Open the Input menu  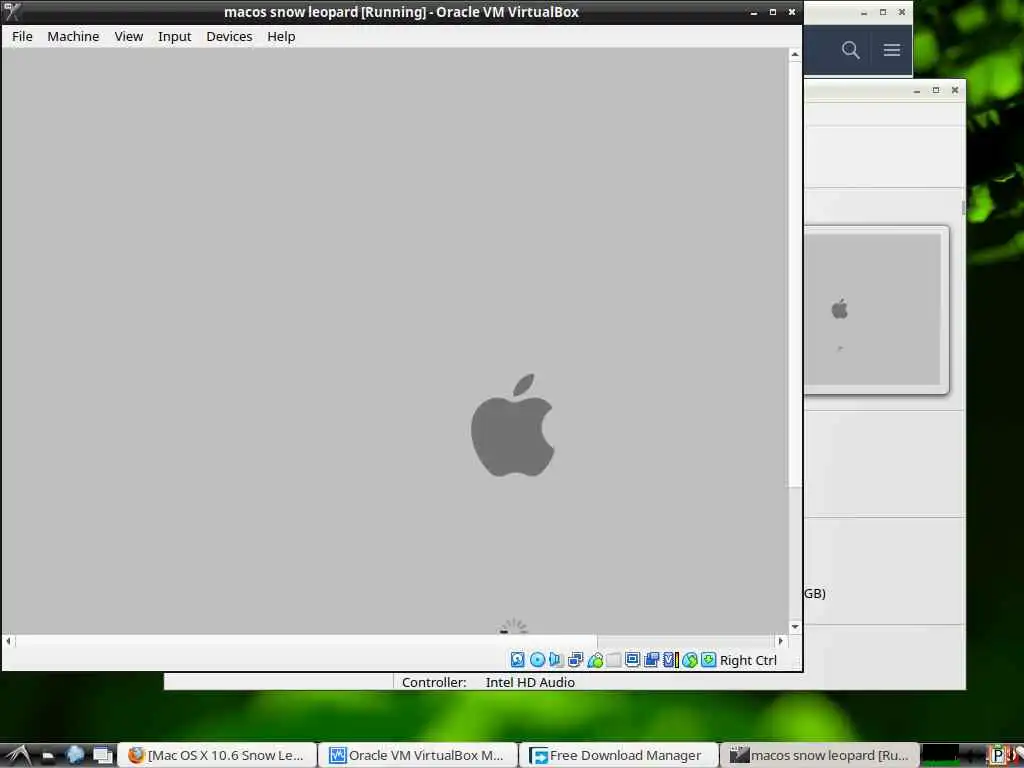(x=174, y=37)
